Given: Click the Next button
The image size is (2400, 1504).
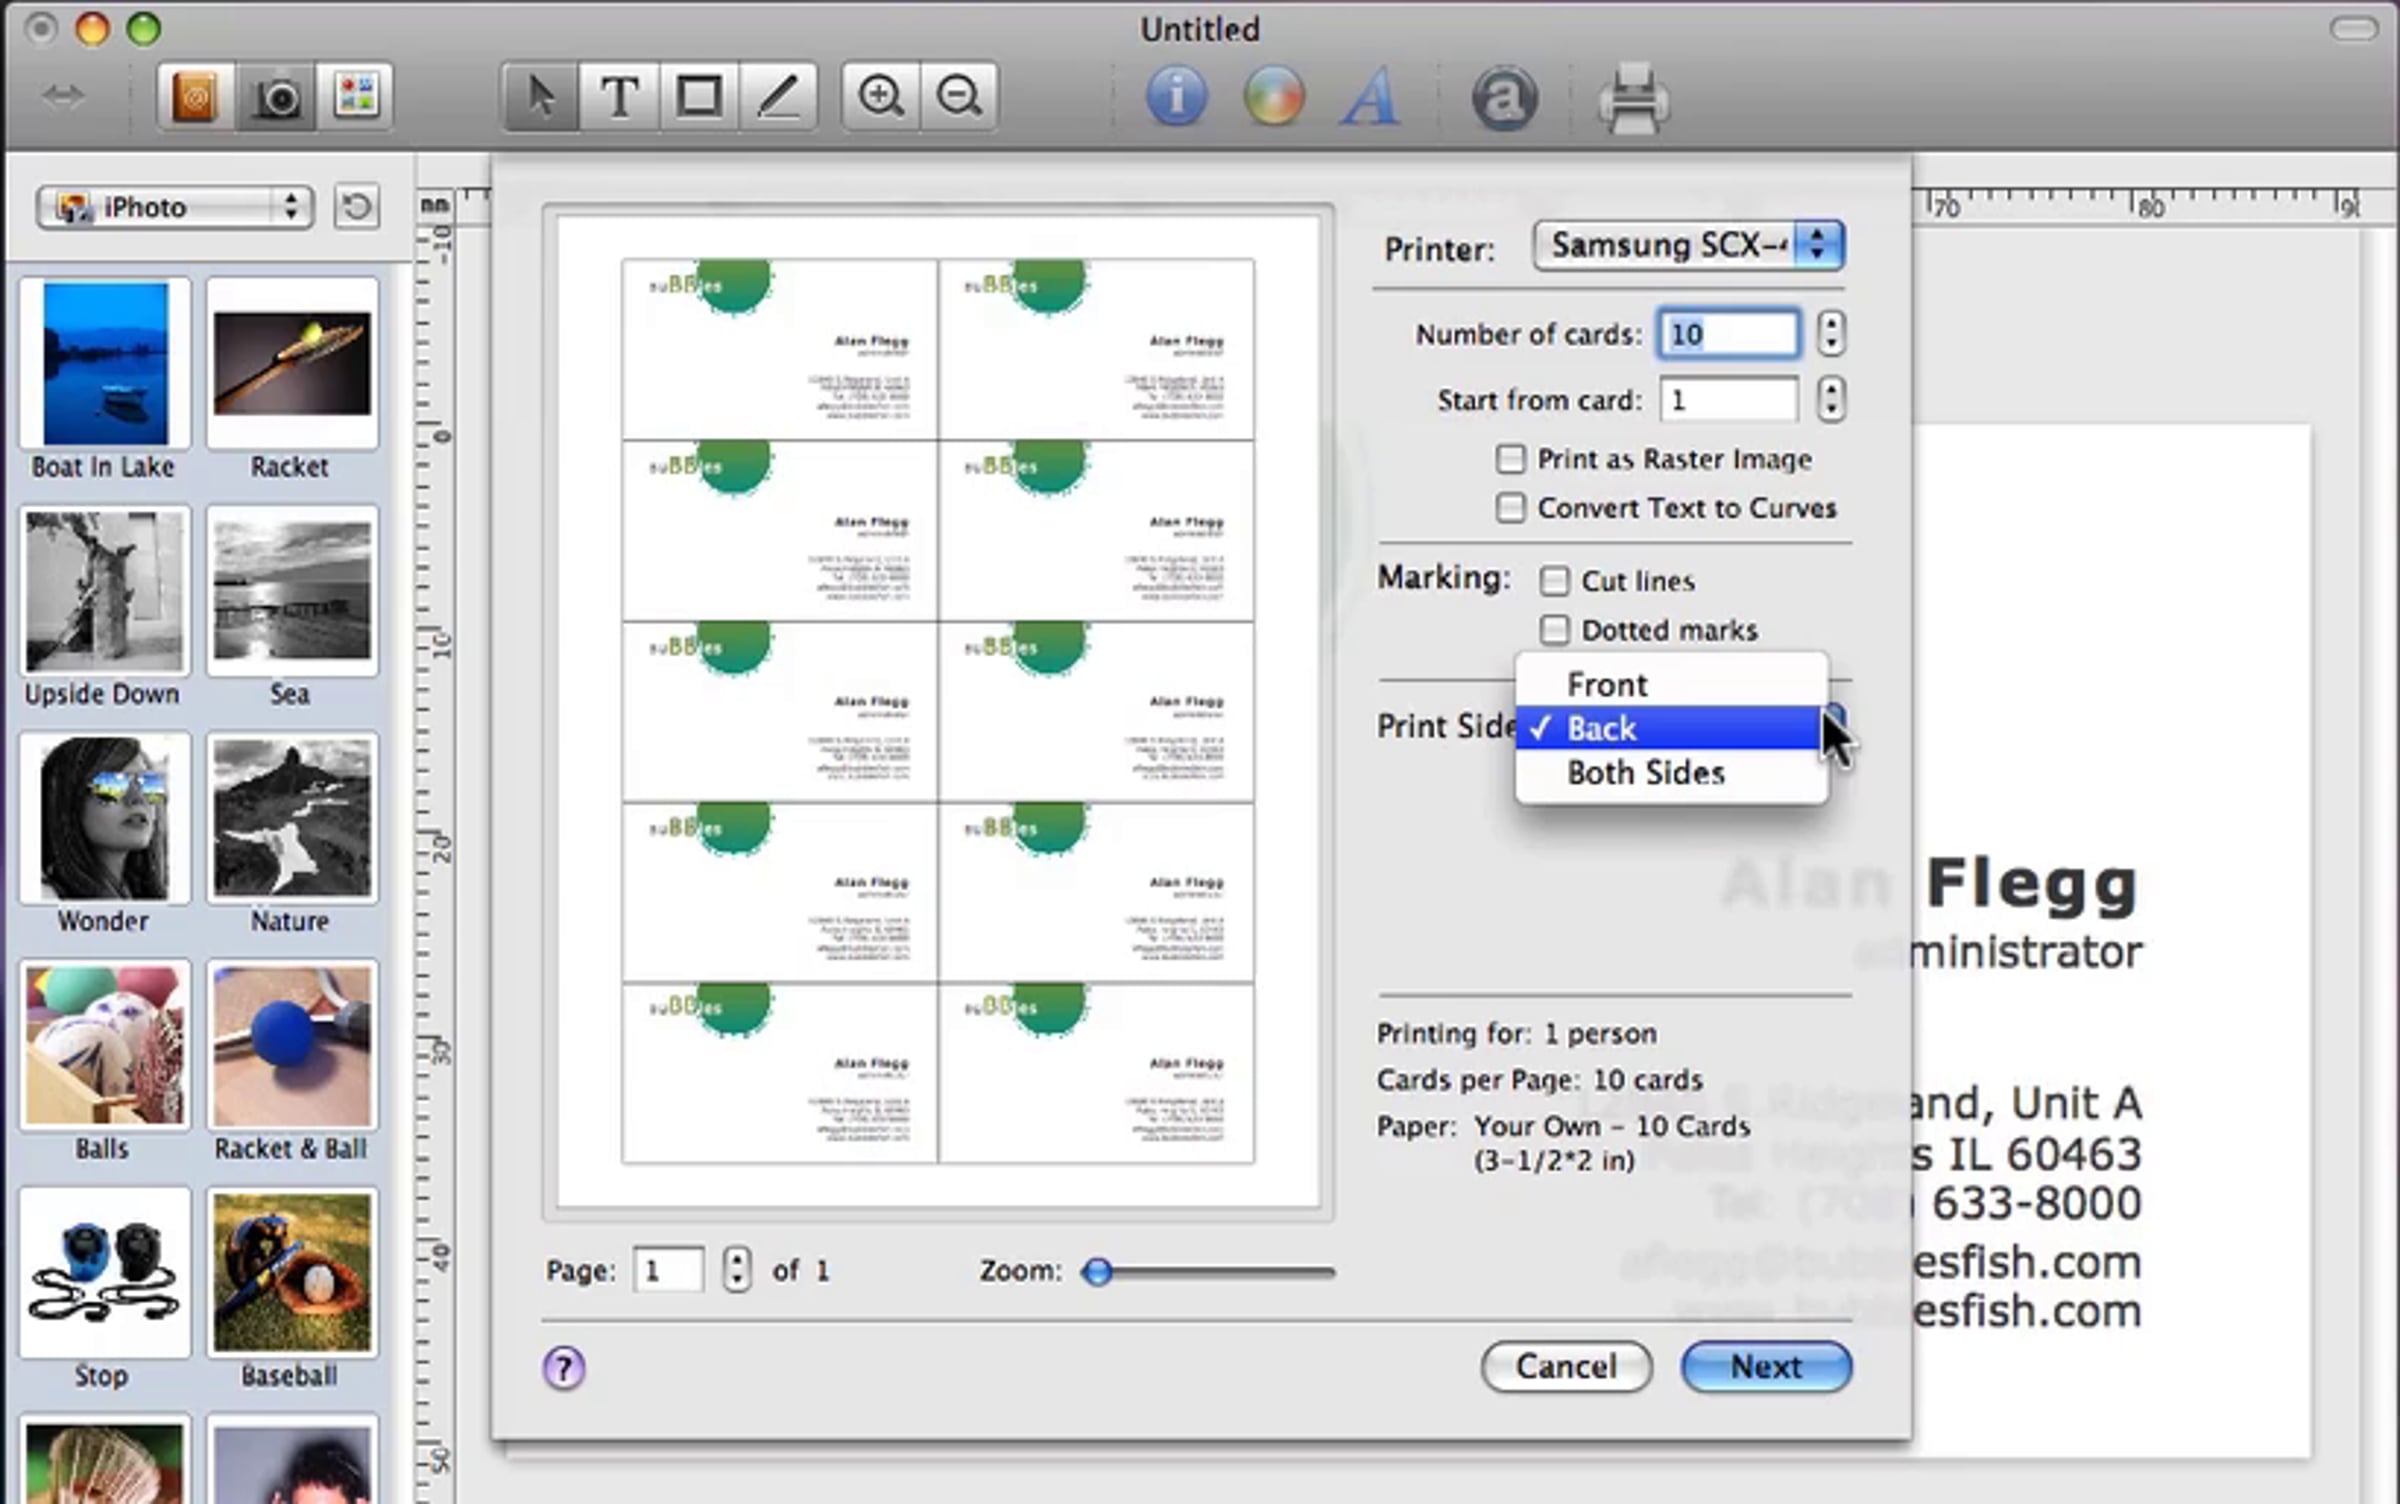Looking at the screenshot, I should tap(1766, 1367).
